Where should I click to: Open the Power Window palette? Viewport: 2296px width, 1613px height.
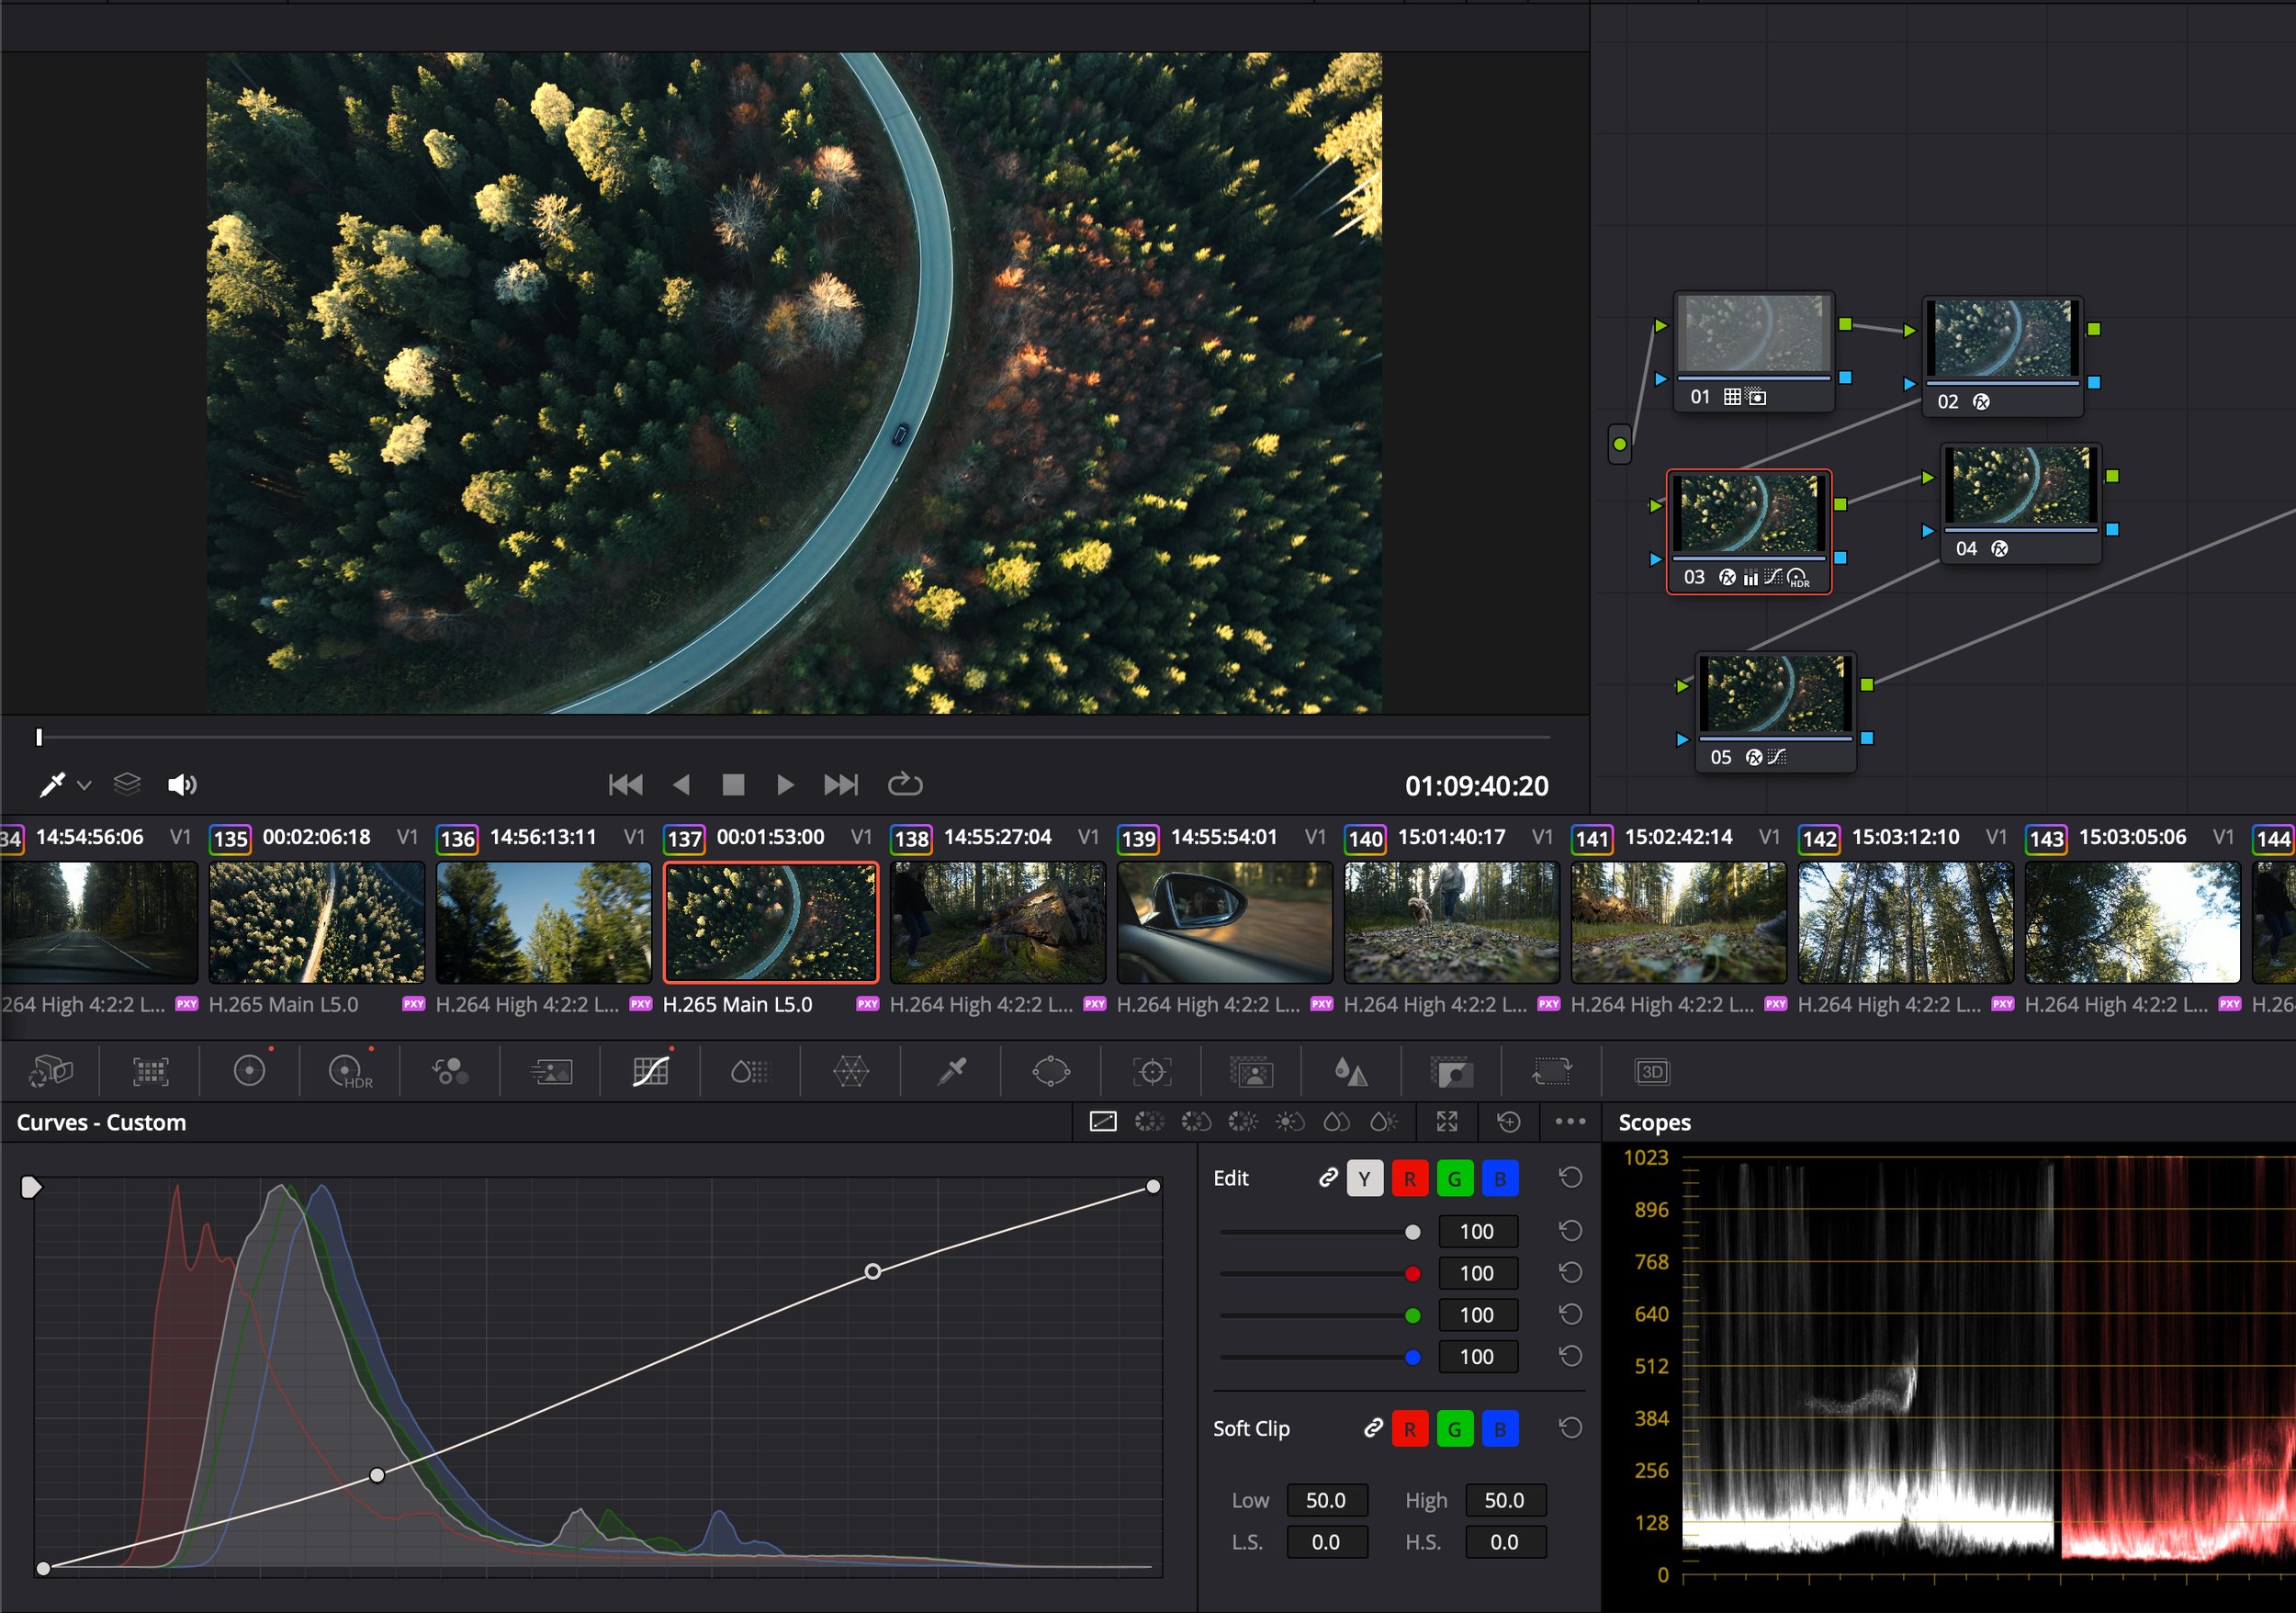[x=1051, y=1072]
